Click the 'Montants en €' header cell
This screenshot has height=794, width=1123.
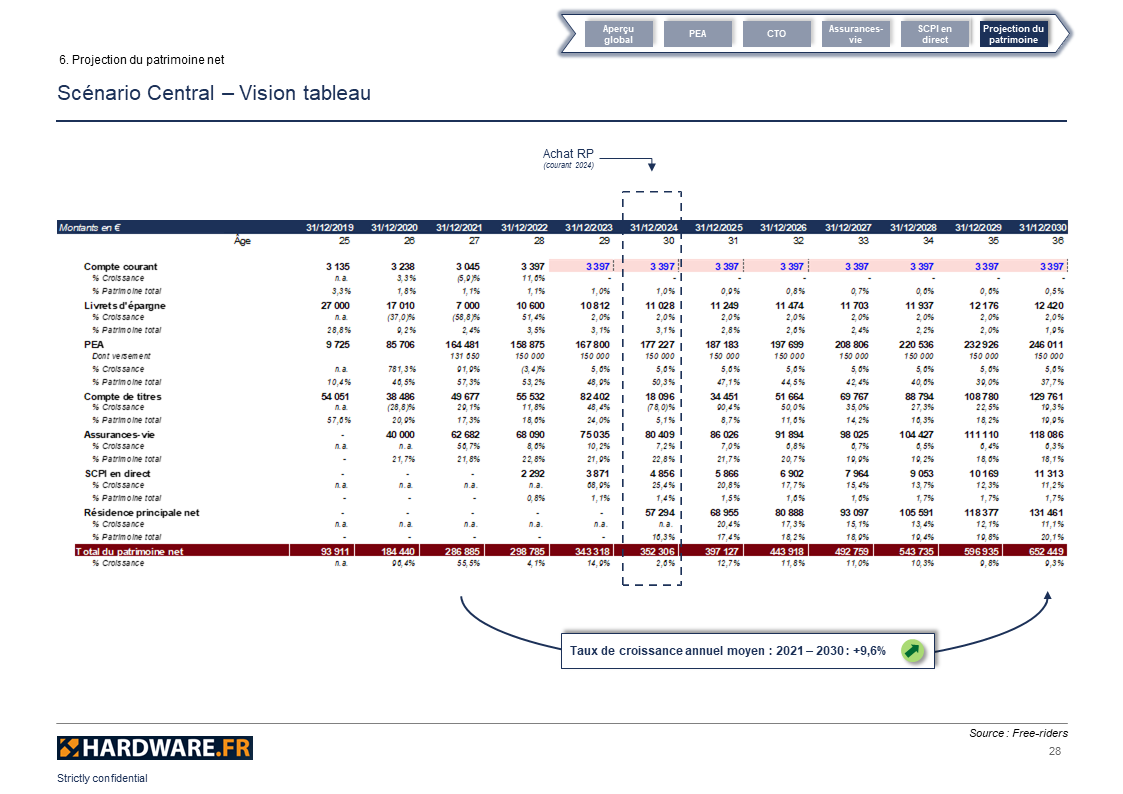[x=90, y=228]
